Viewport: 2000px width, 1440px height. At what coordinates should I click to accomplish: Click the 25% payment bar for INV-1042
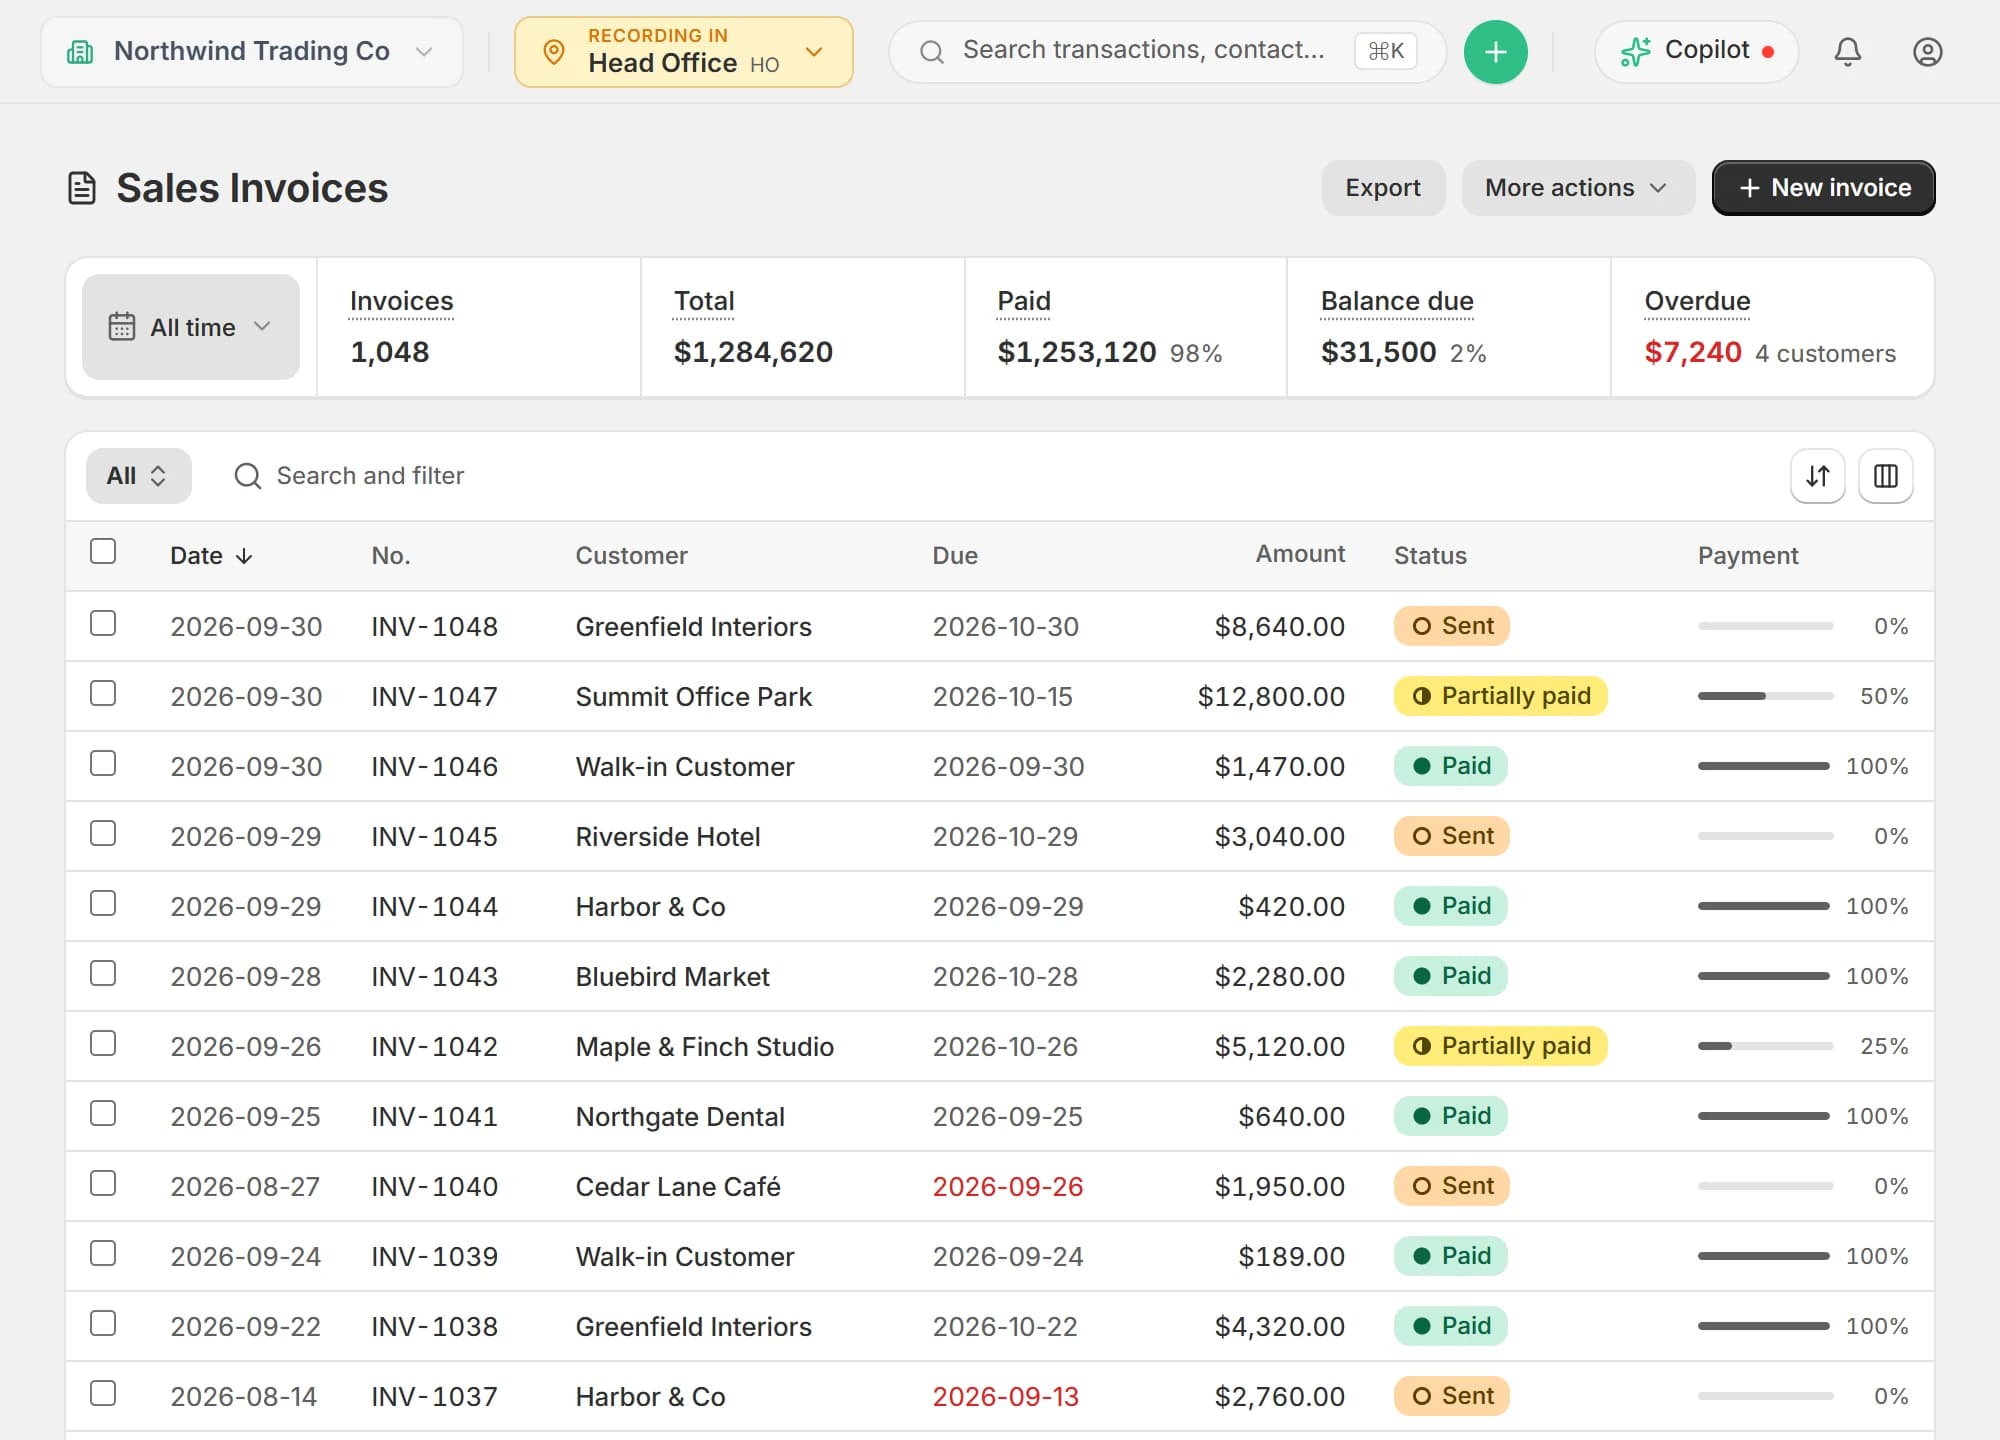tap(1765, 1046)
